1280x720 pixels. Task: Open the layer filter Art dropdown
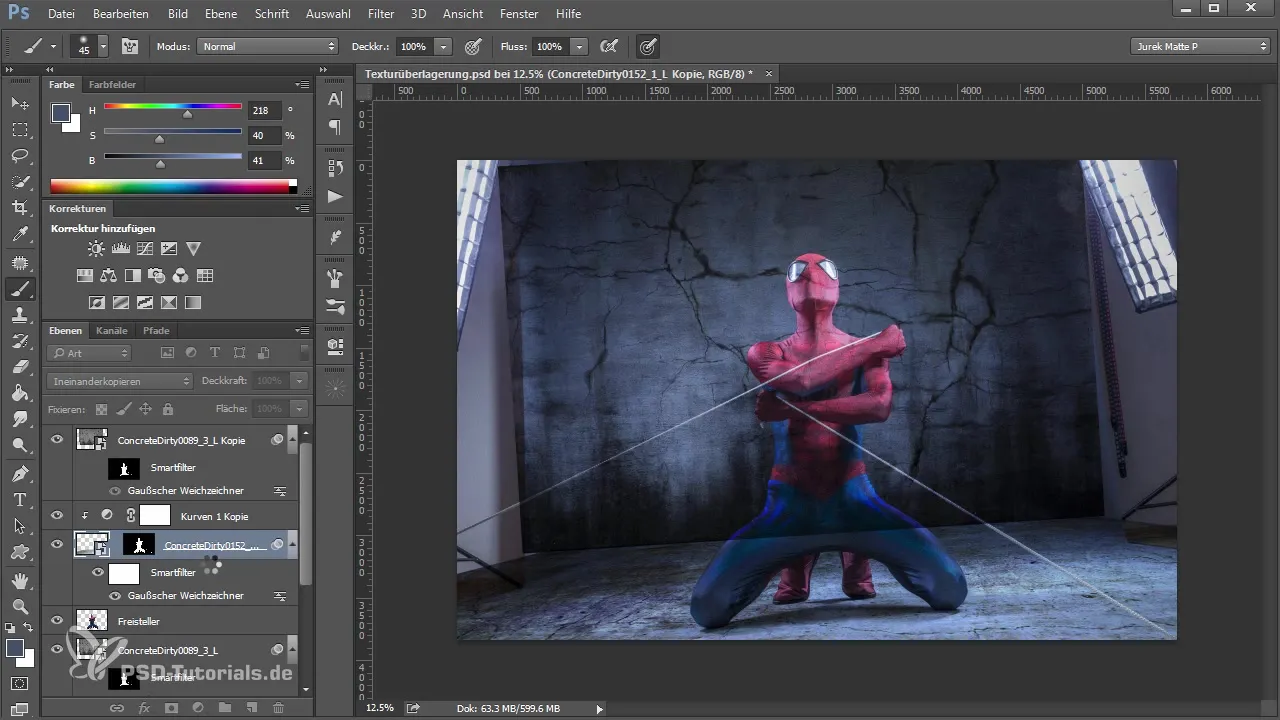click(89, 353)
